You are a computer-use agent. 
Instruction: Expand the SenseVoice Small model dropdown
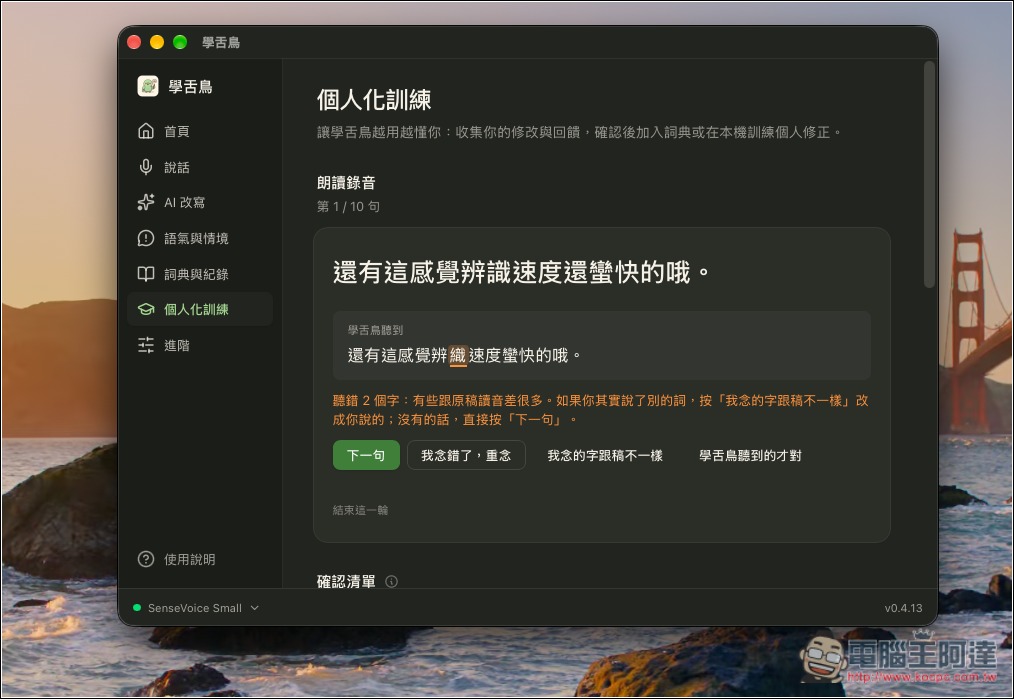click(x=196, y=608)
